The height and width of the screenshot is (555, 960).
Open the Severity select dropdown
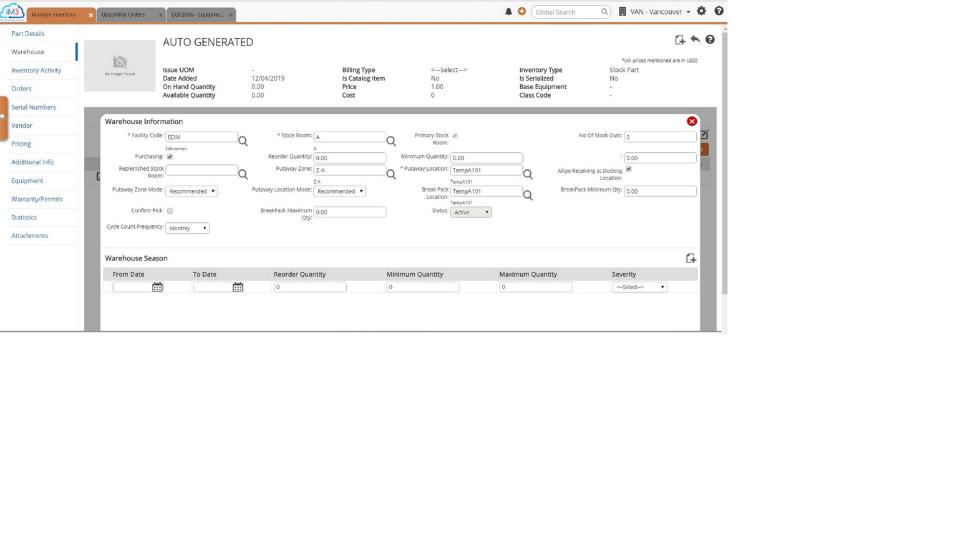(640, 287)
